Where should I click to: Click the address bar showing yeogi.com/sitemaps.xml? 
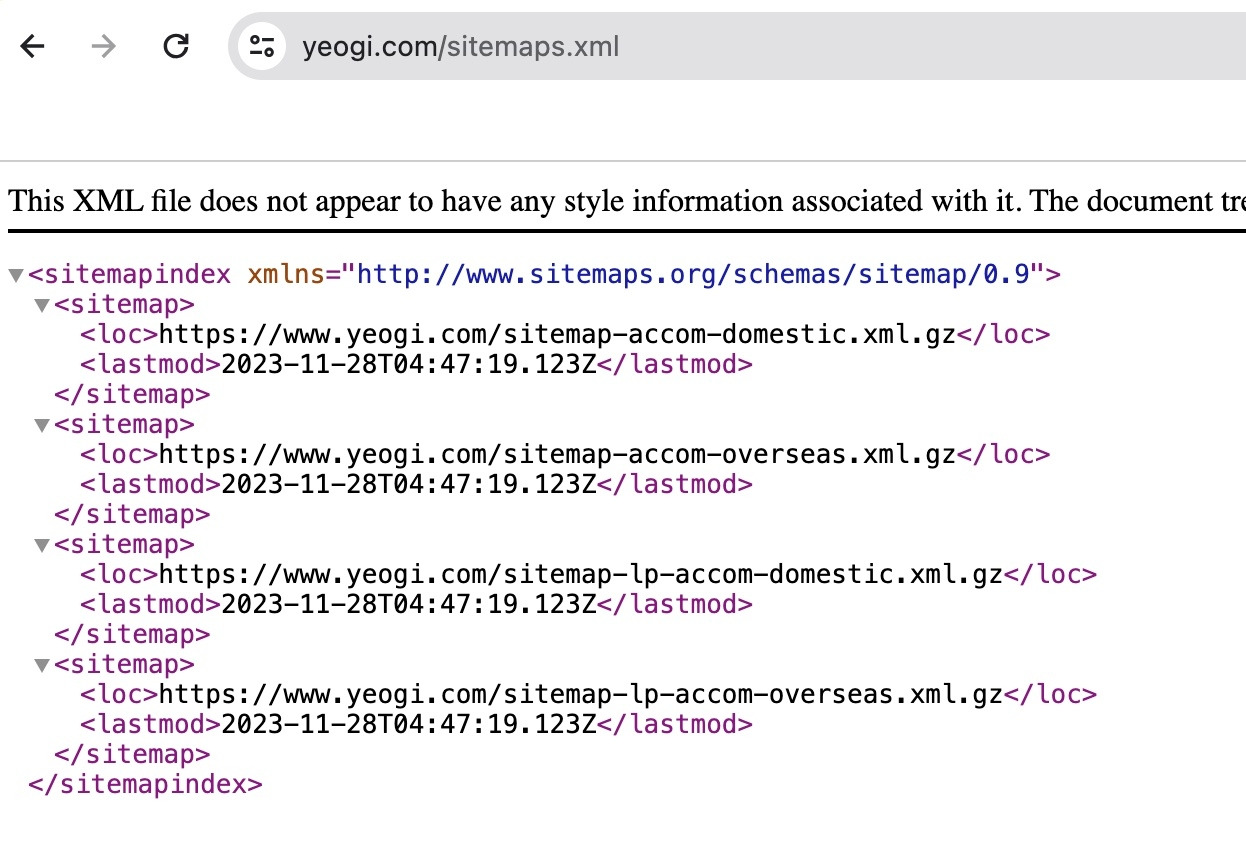pos(460,46)
